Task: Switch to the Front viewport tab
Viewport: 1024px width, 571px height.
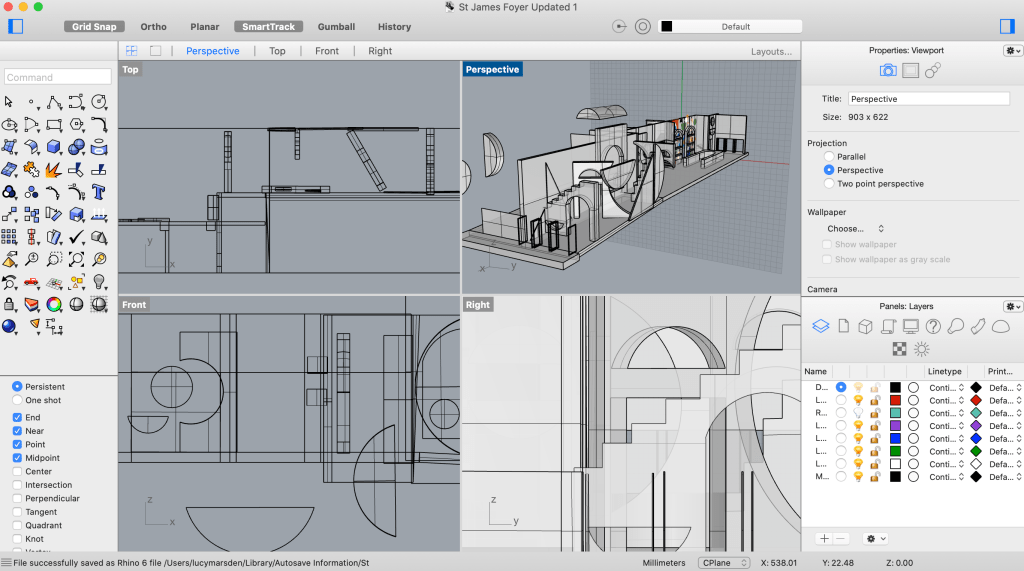Action: [x=327, y=51]
